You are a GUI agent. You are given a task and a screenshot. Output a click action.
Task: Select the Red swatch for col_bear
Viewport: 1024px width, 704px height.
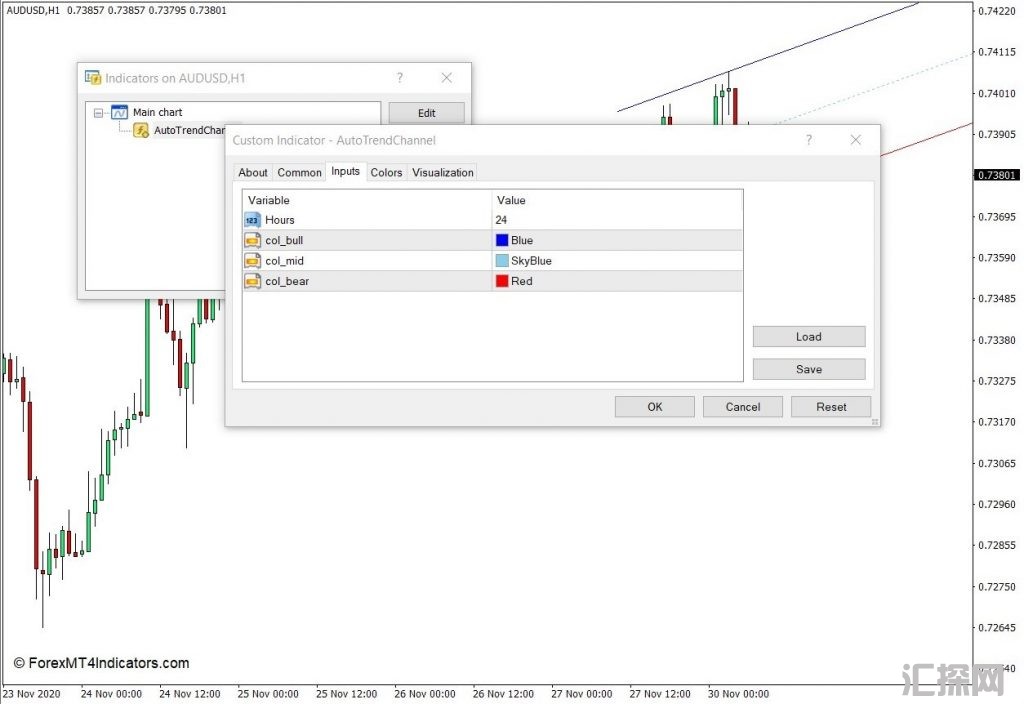(502, 281)
